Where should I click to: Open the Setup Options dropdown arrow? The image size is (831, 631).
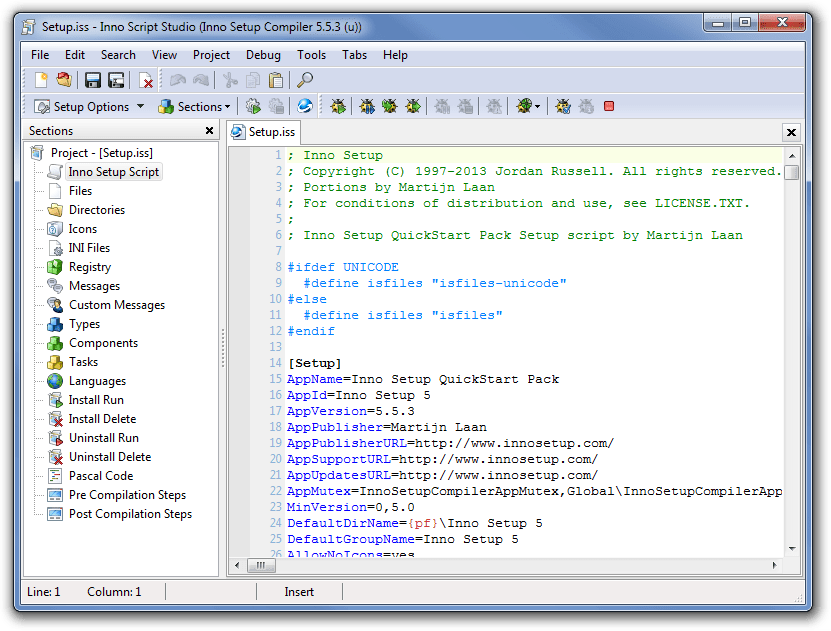point(140,106)
